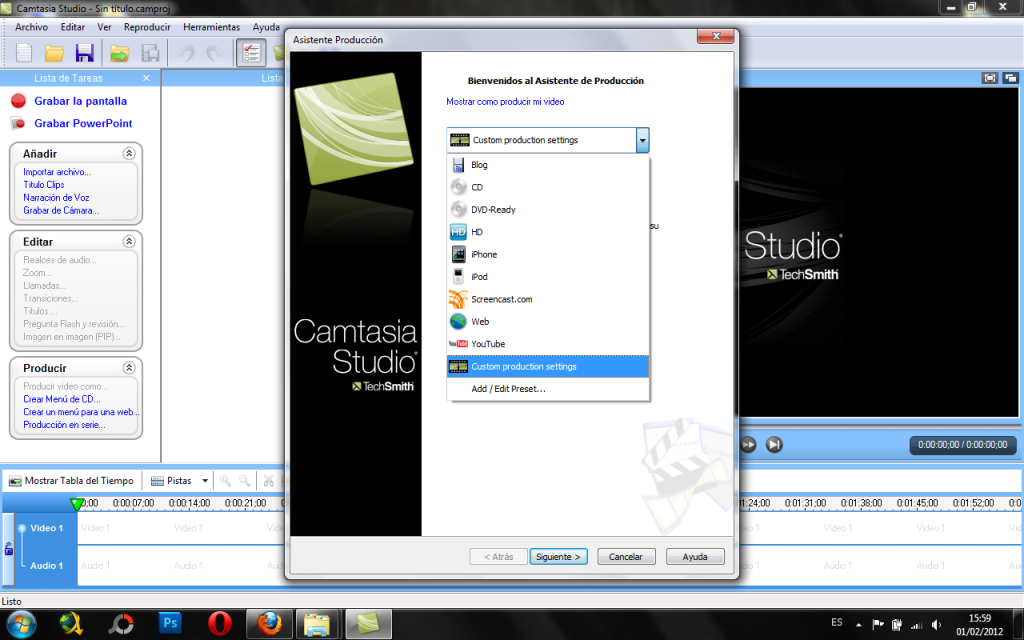Click the new project toolbar icon
The width and height of the screenshot is (1024, 640).
pyautogui.click(x=24, y=53)
